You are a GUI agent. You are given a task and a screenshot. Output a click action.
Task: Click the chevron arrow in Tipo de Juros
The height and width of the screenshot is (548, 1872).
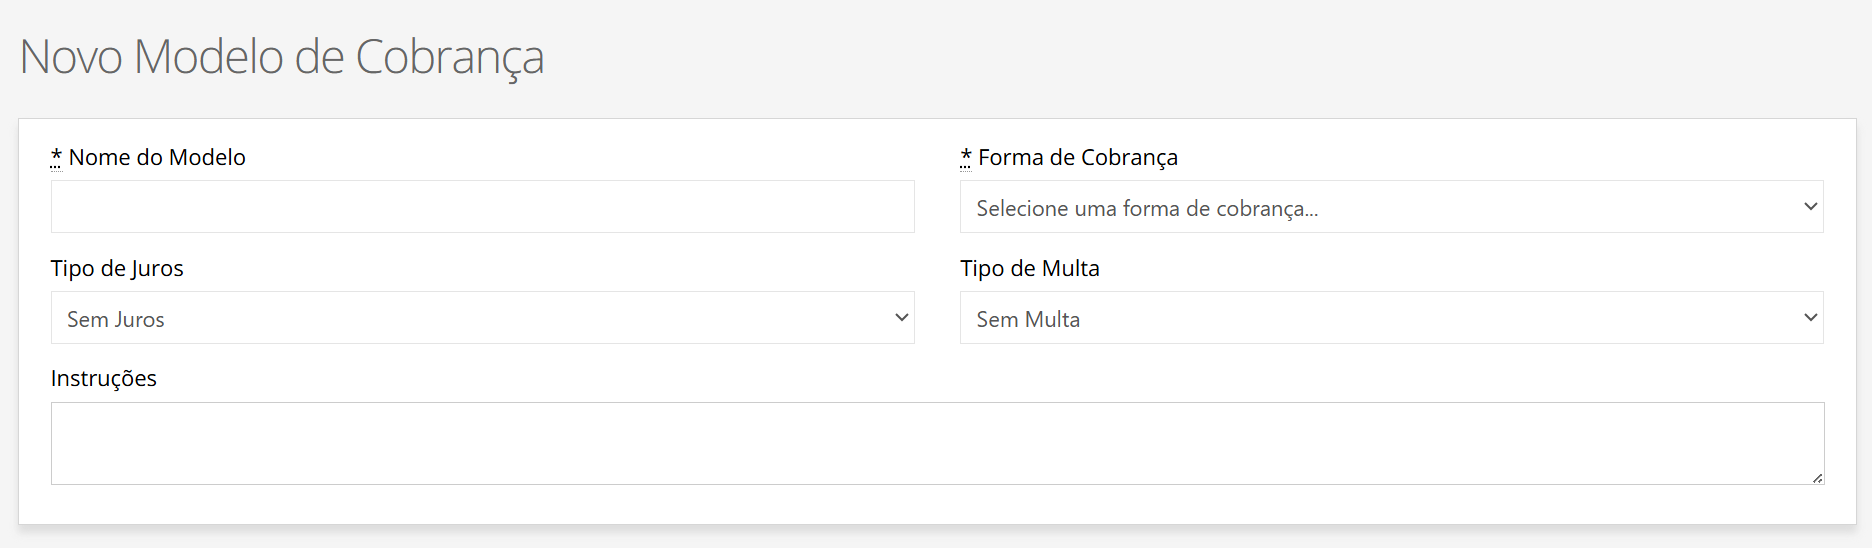coord(901,318)
